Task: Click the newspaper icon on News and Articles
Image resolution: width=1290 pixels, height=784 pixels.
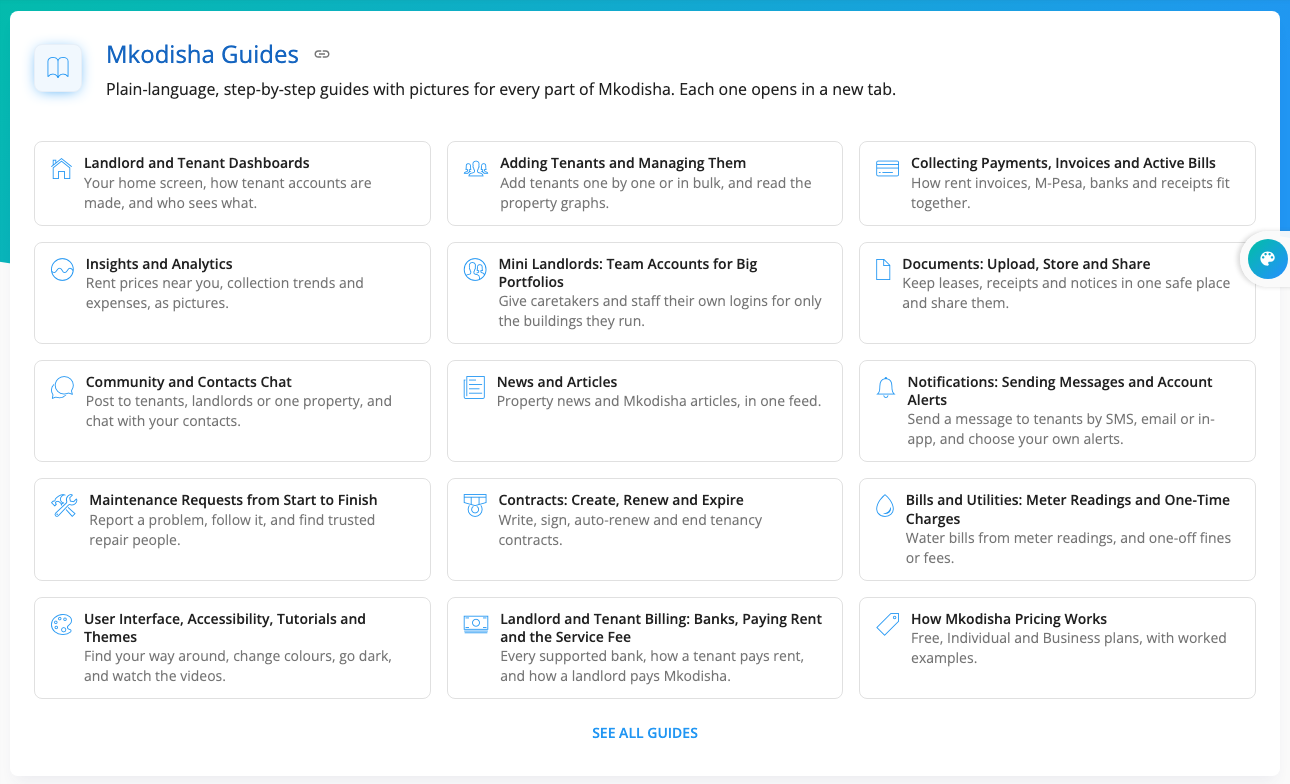Action: coord(474,388)
